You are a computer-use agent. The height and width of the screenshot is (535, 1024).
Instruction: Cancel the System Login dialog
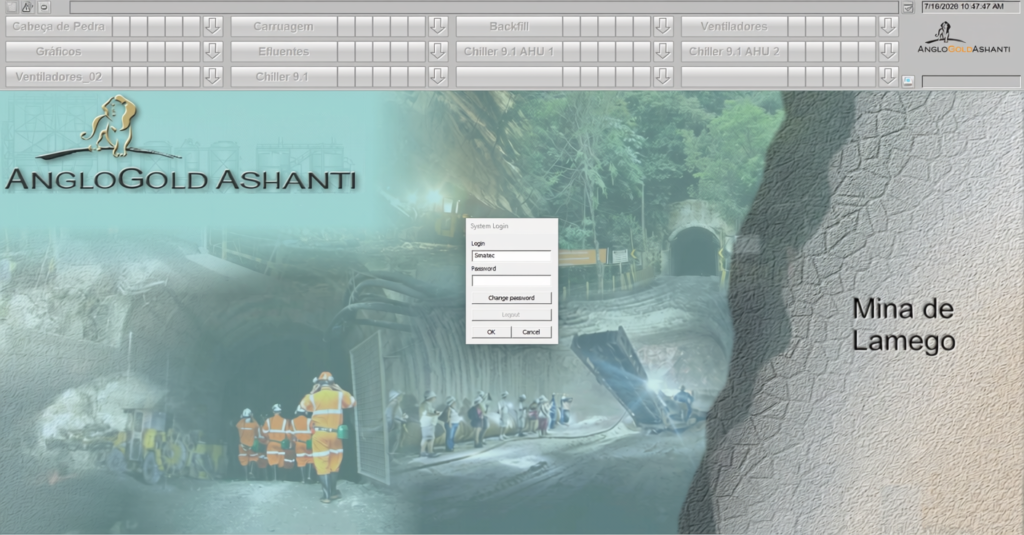532,332
